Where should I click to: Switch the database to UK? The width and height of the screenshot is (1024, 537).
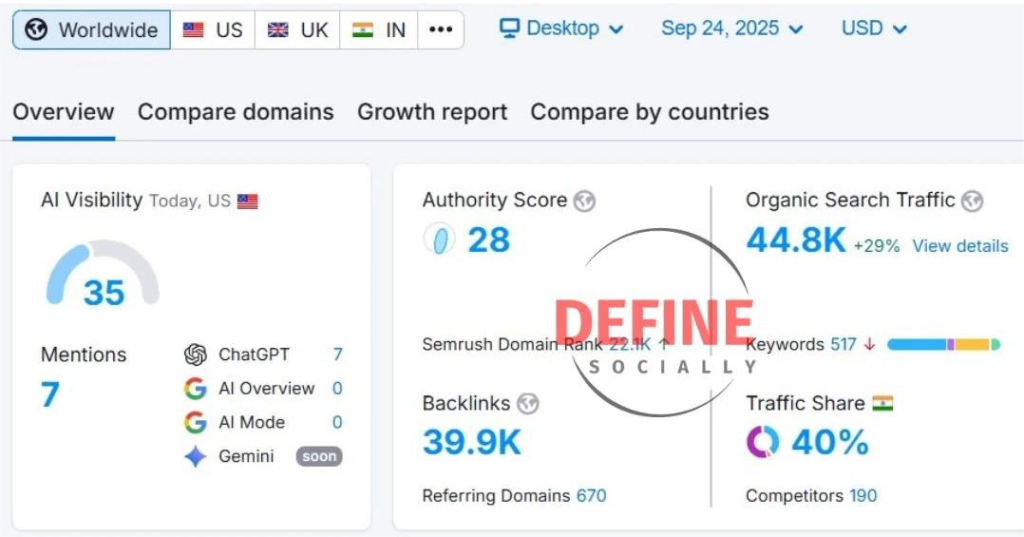(x=298, y=30)
